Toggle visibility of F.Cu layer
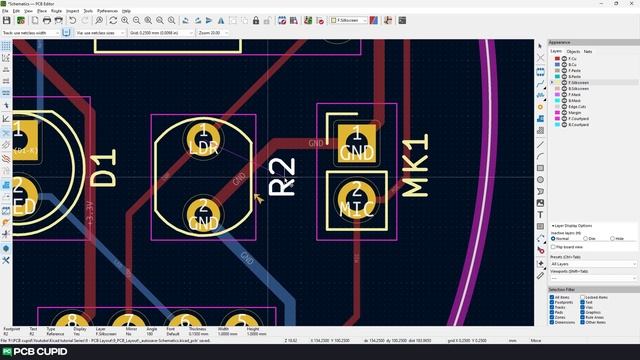 pos(564,59)
